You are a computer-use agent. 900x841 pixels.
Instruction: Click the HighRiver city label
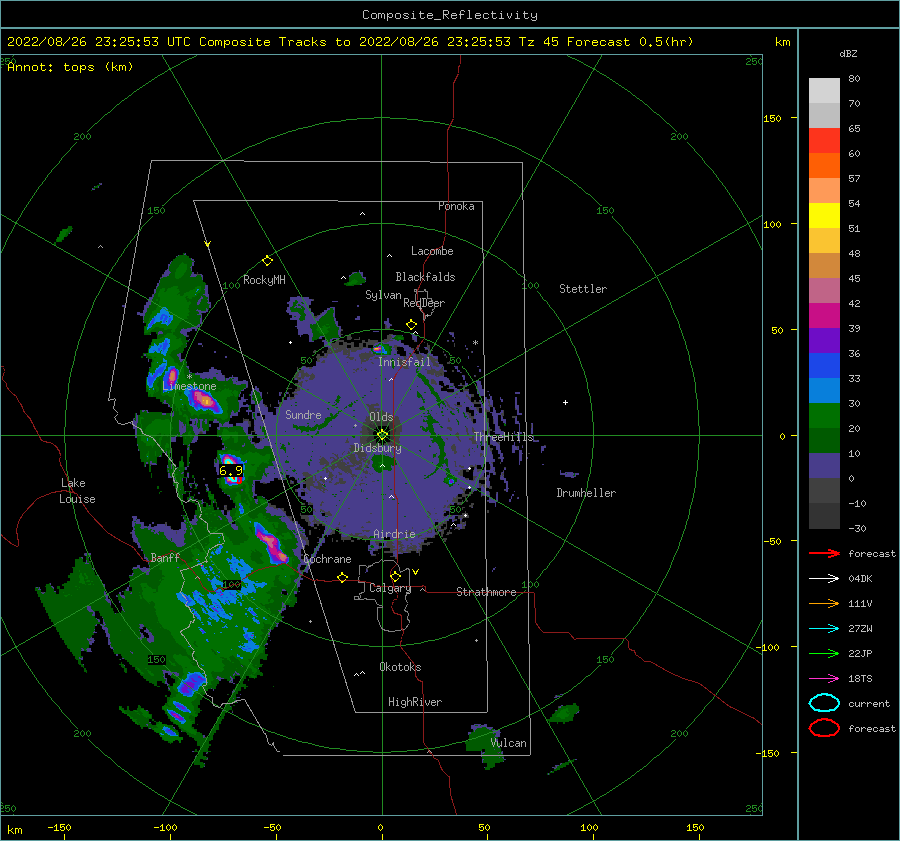click(415, 702)
